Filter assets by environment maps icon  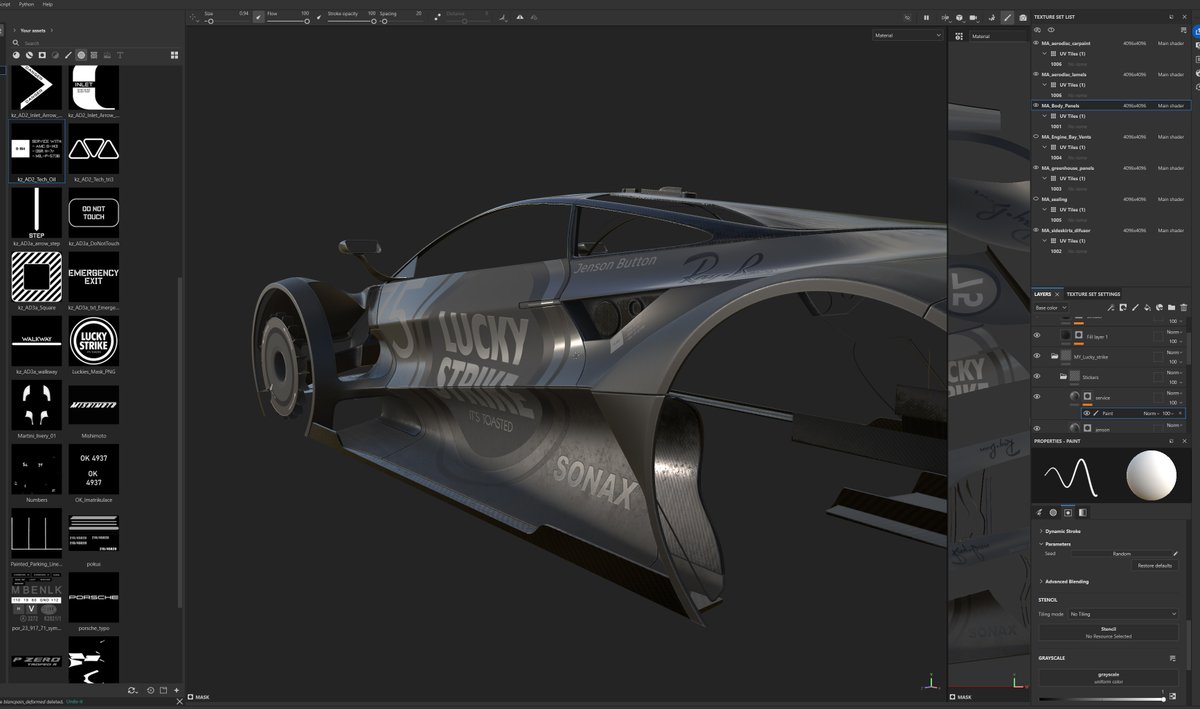point(107,55)
